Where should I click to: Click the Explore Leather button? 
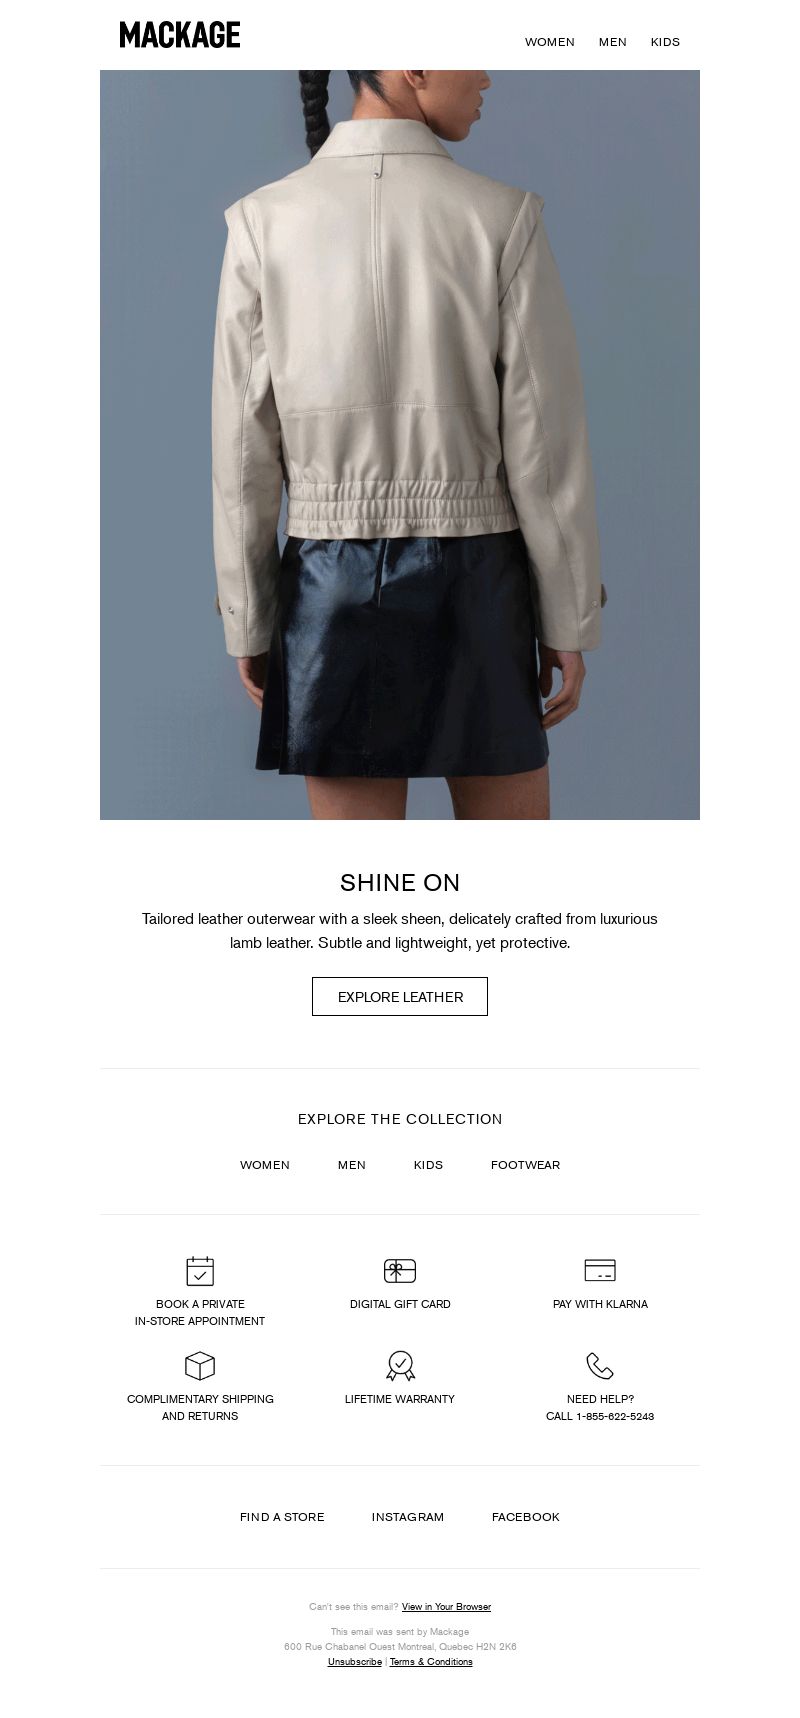click(400, 997)
